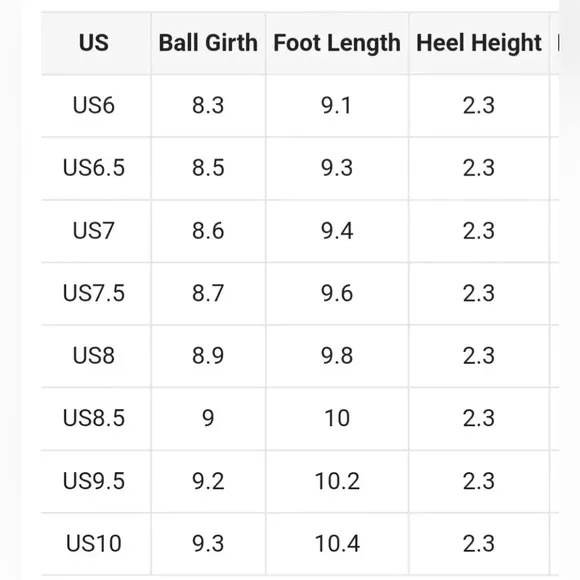Click foot length value 10.4
The height and width of the screenshot is (580, 580).
point(337,544)
